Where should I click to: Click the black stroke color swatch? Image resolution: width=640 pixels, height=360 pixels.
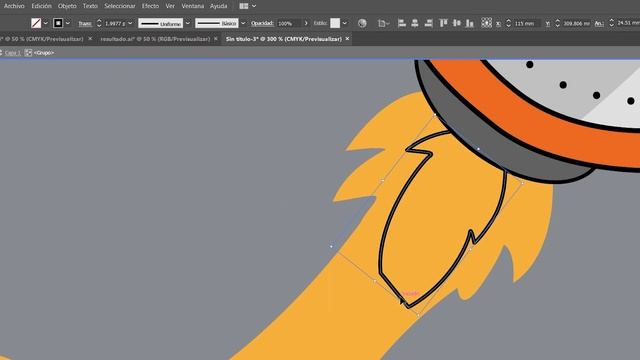pyautogui.click(x=58, y=23)
